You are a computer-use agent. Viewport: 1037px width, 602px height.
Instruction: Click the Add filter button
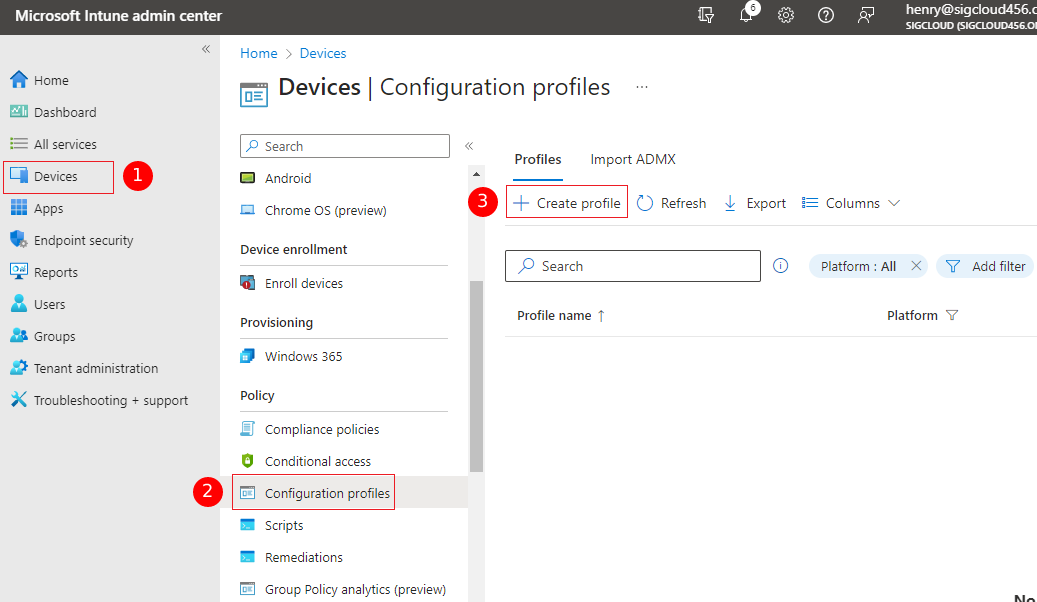(x=986, y=266)
